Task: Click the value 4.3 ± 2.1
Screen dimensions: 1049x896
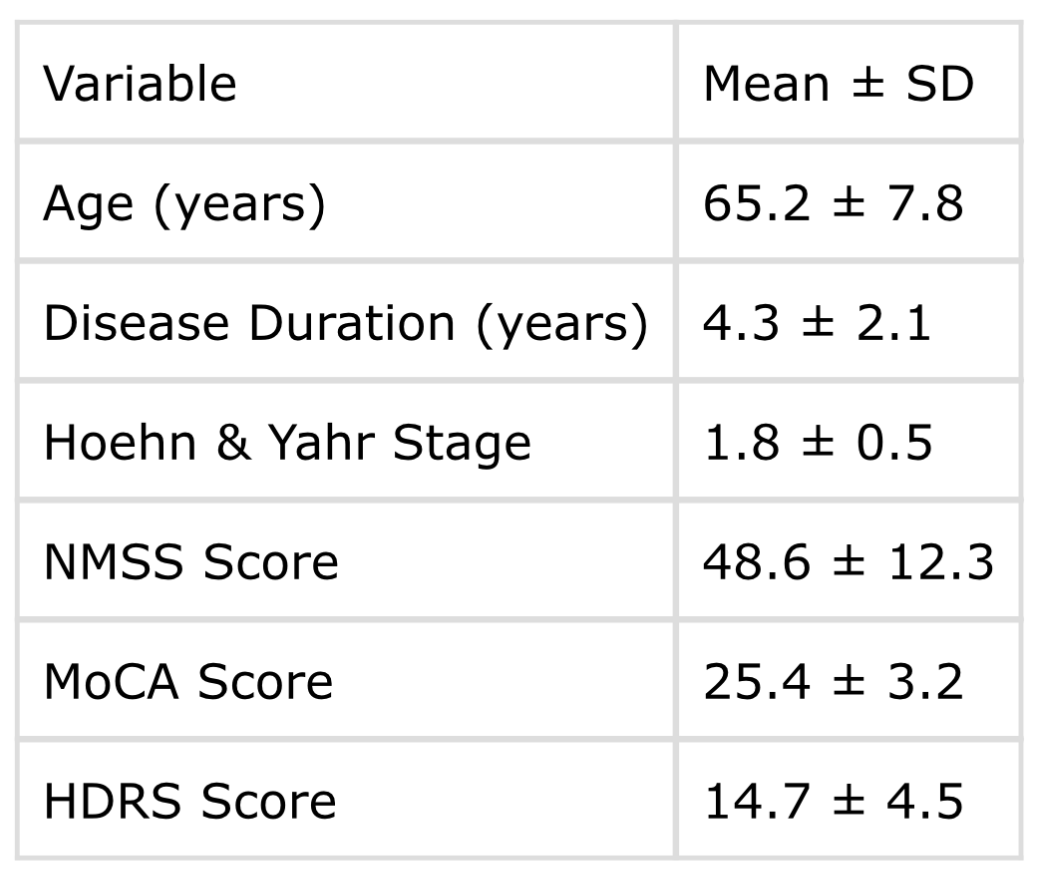Action: coord(817,324)
